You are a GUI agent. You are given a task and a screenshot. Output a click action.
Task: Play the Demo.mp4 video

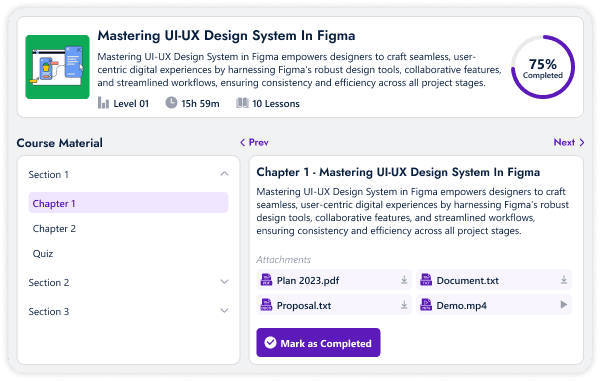point(564,305)
